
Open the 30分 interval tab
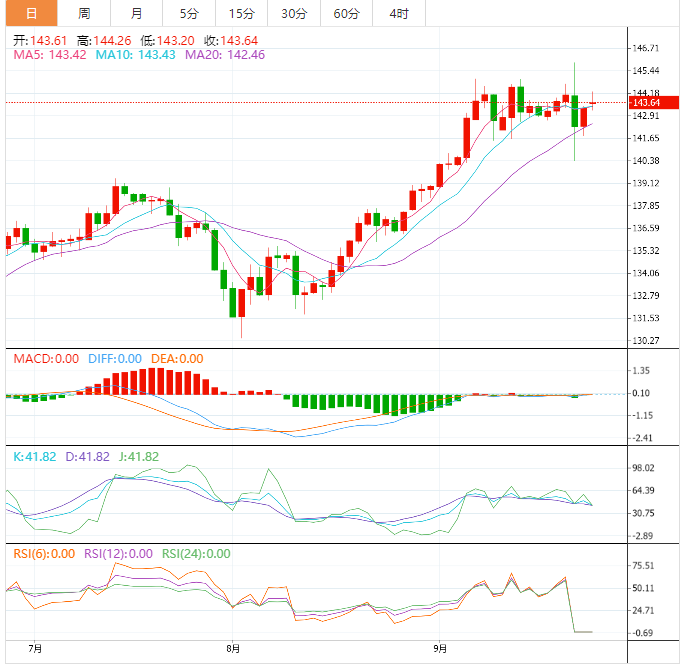point(294,13)
